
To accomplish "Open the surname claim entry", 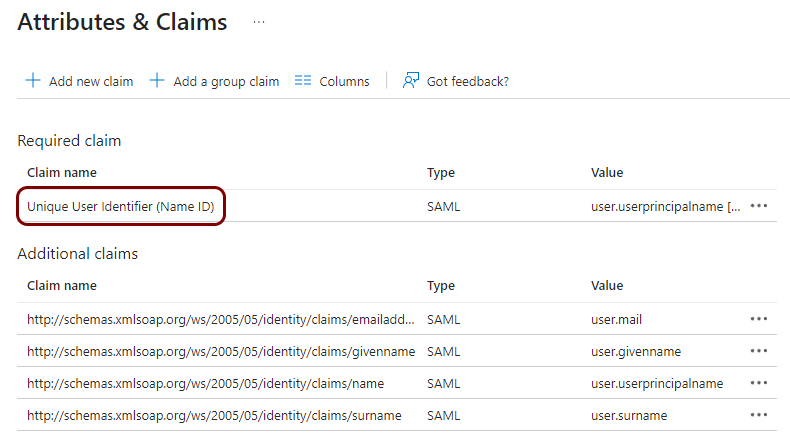I will pyautogui.click(x=214, y=415).
